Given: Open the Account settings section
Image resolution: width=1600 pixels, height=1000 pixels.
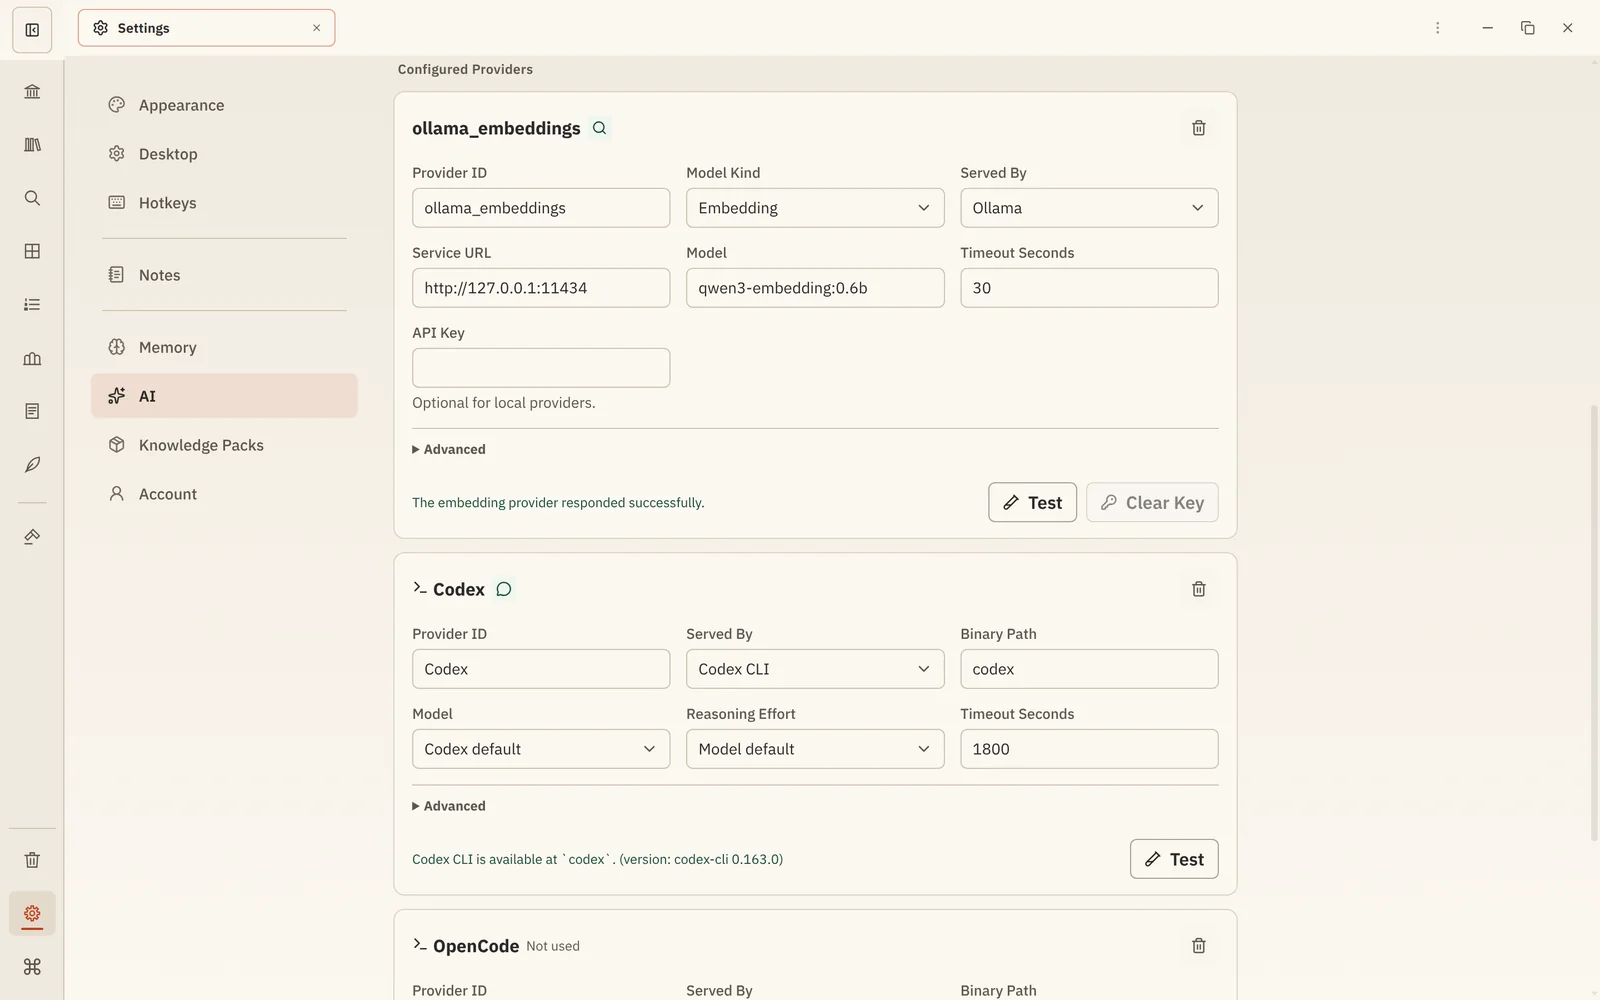Looking at the screenshot, I should (x=224, y=494).
